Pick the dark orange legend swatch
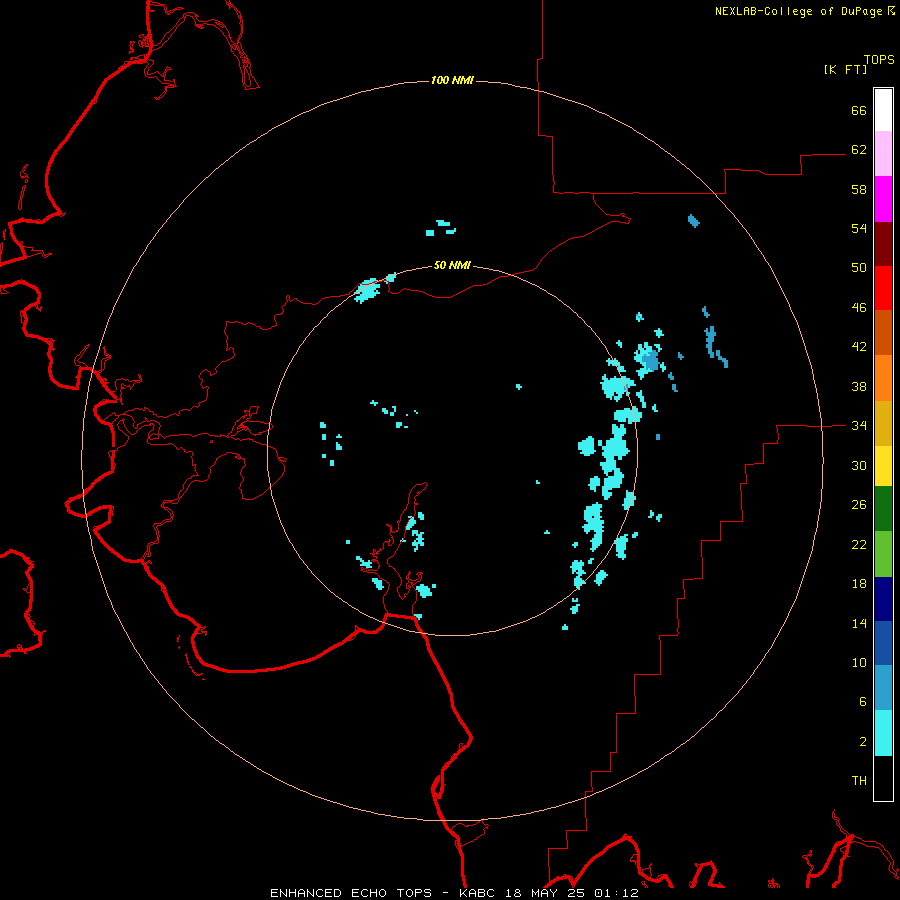 (883, 332)
